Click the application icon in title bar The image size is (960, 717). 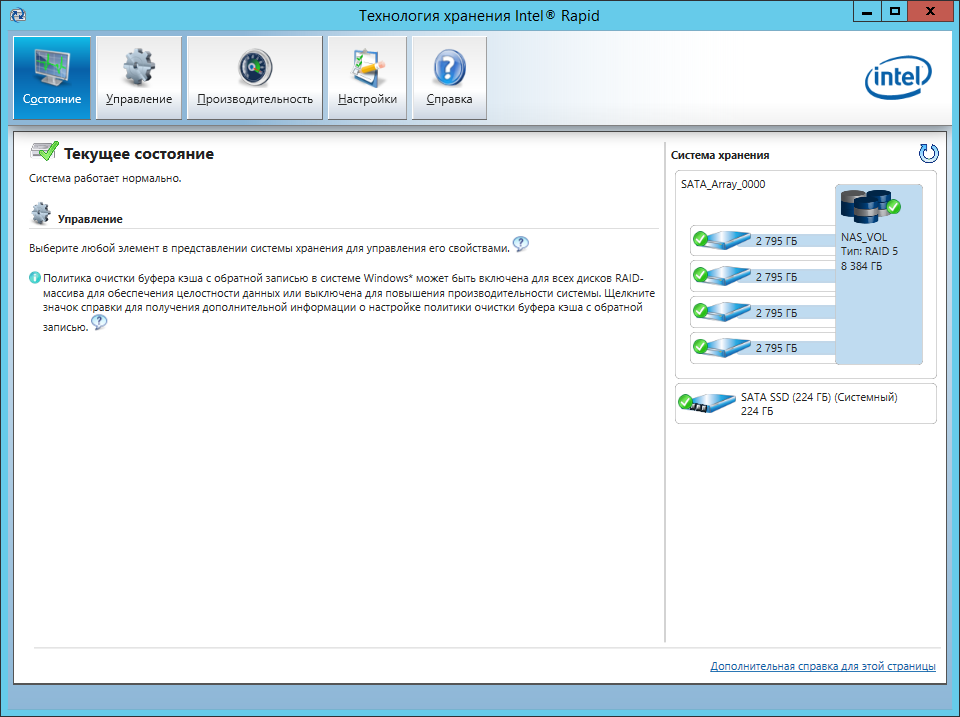(x=18, y=15)
